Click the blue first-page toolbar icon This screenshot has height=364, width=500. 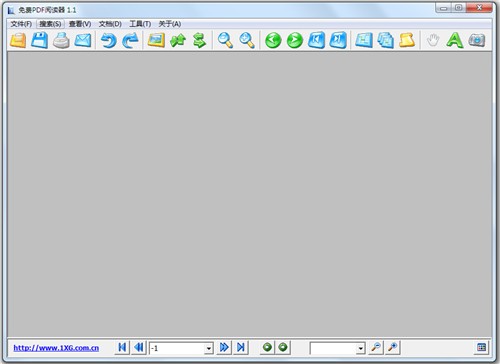click(x=316, y=40)
